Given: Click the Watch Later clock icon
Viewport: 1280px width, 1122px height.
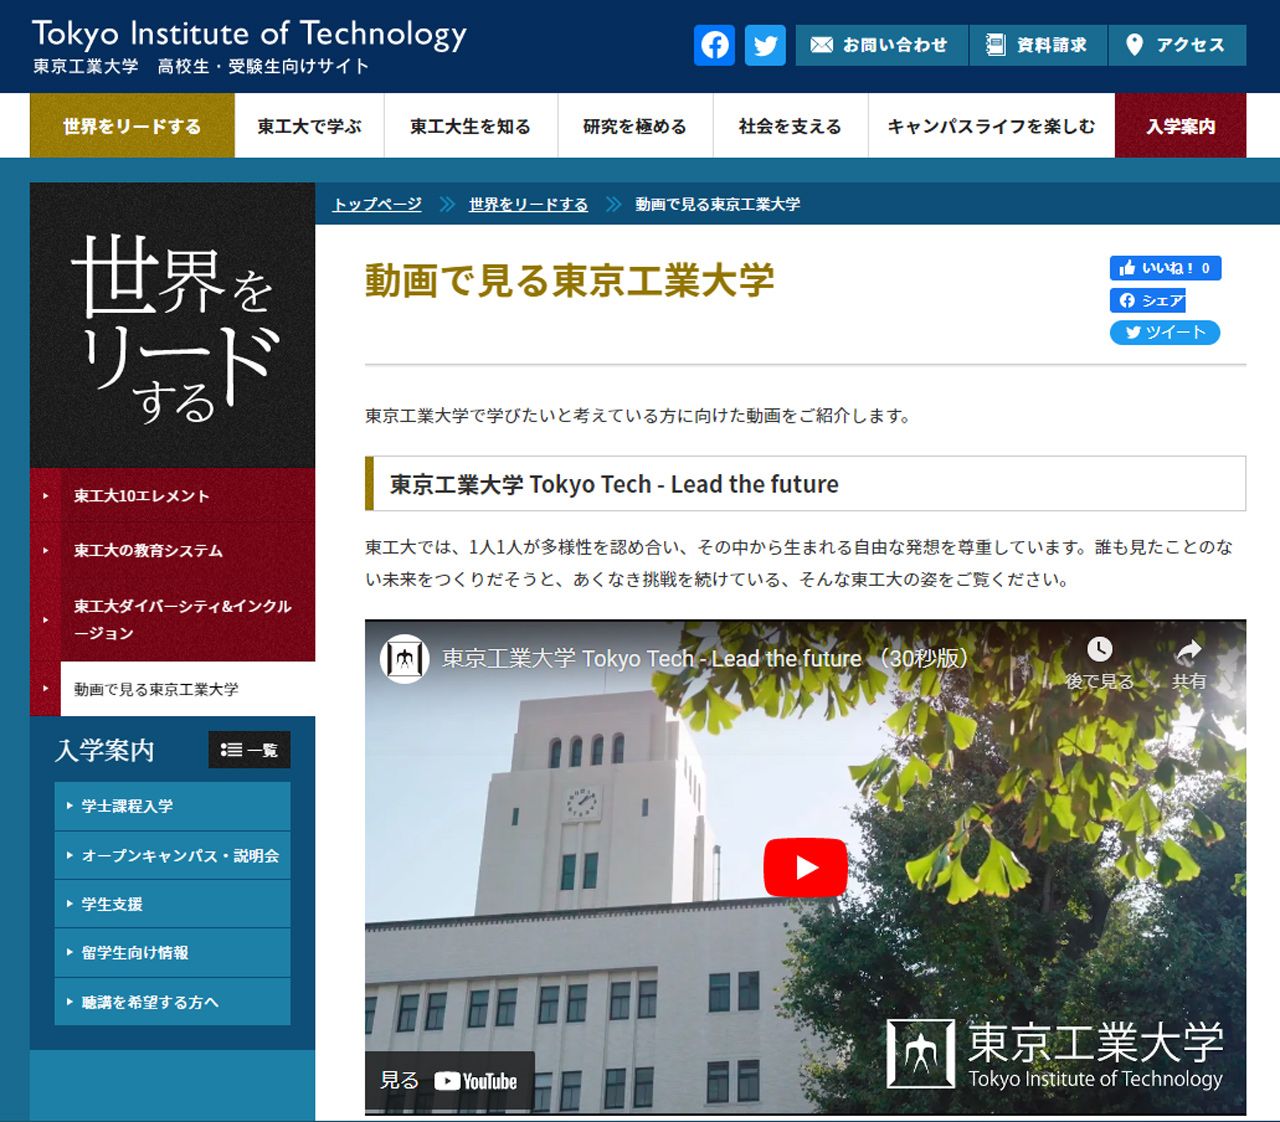Looking at the screenshot, I should tap(1099, 650).
